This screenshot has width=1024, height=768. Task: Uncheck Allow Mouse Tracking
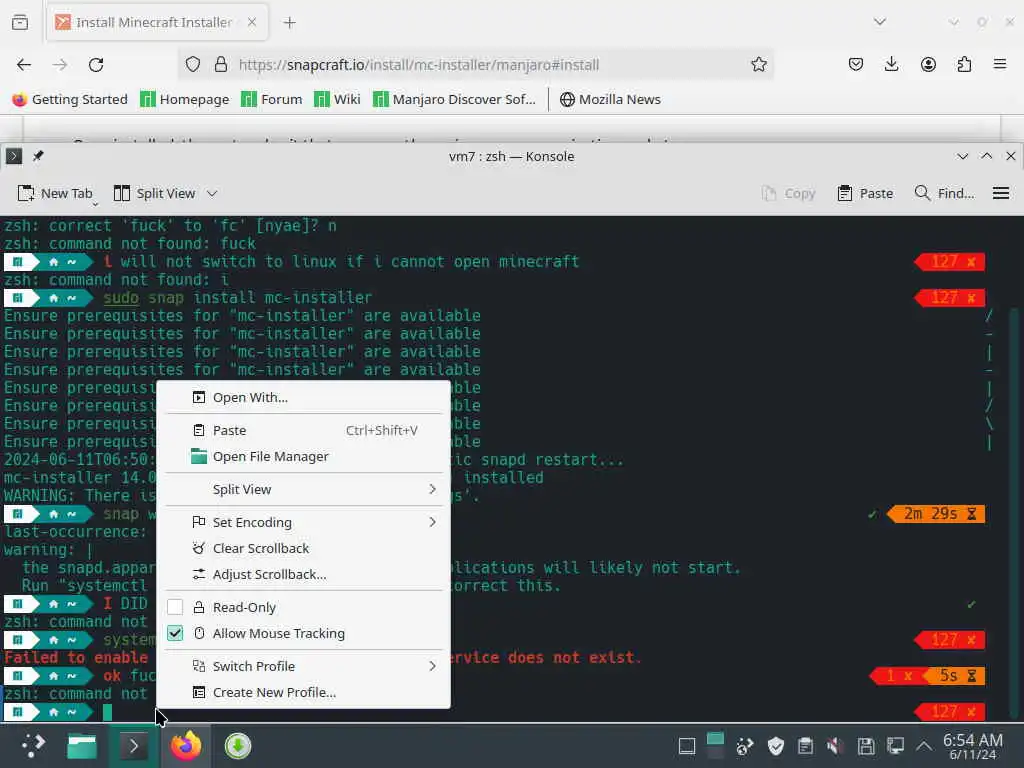[175, 633]
